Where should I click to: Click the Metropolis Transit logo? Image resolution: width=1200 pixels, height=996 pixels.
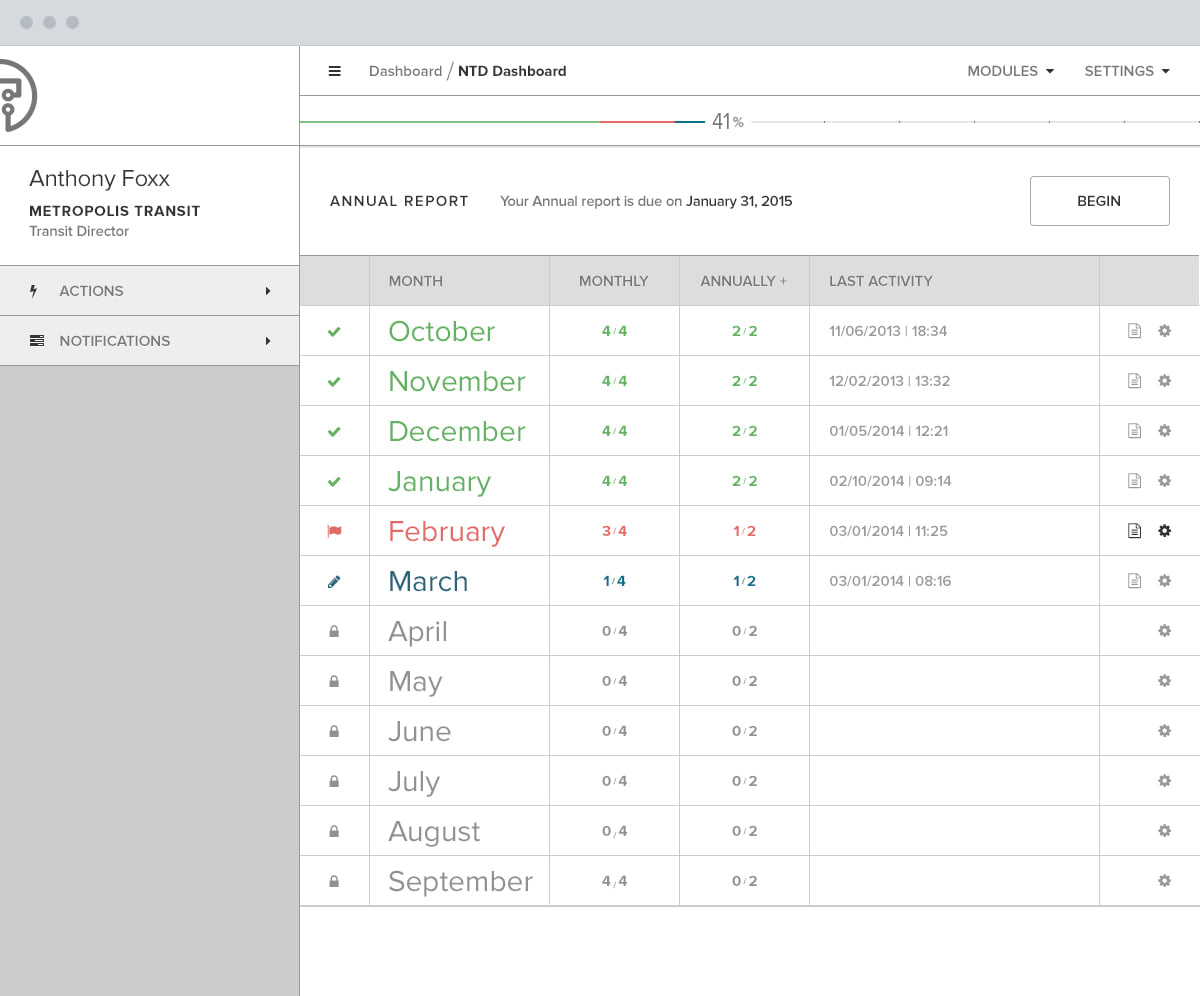17,96
